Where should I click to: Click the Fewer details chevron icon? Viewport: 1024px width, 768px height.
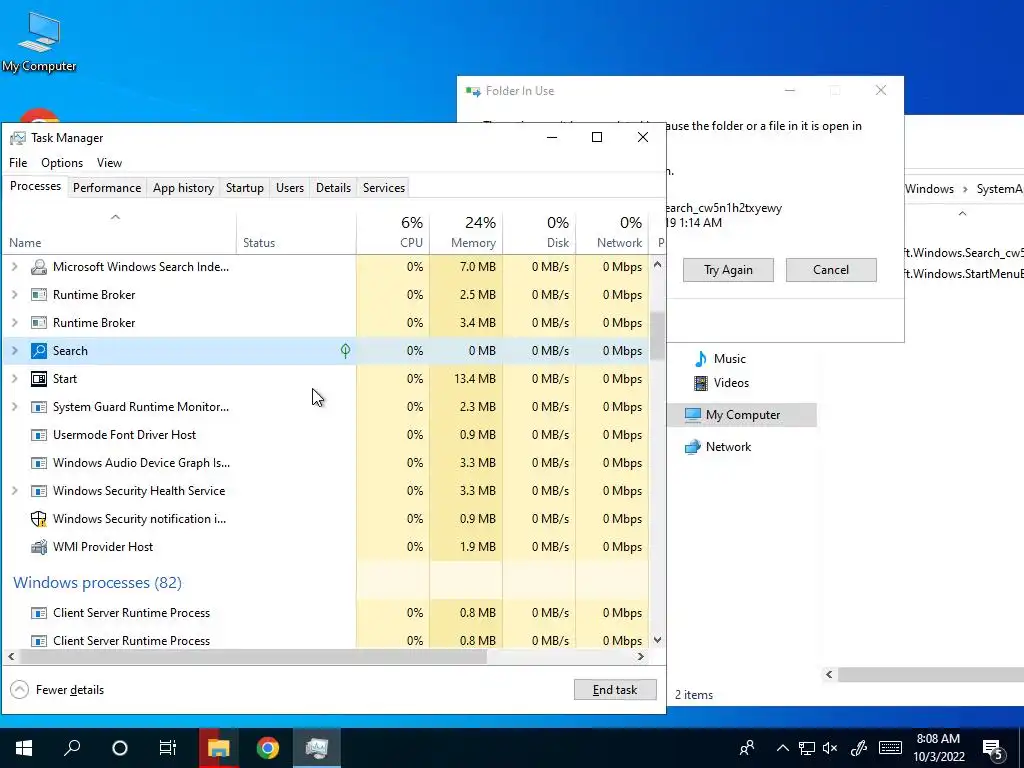pyautogui.click(x=20, y=690)
